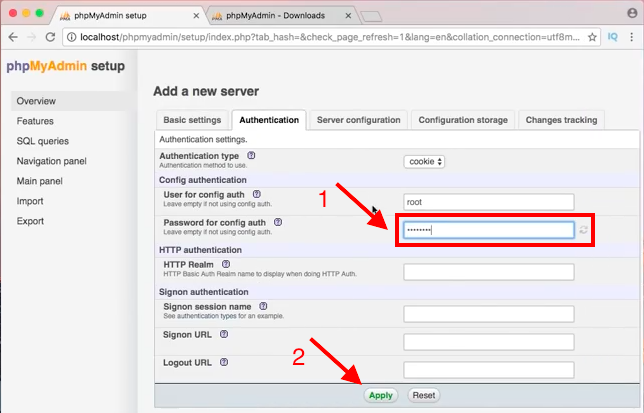Open Chrome three-dot menu
Image resolution: width=644 pixels, height=413 pixels.
(x=632, y=37)
